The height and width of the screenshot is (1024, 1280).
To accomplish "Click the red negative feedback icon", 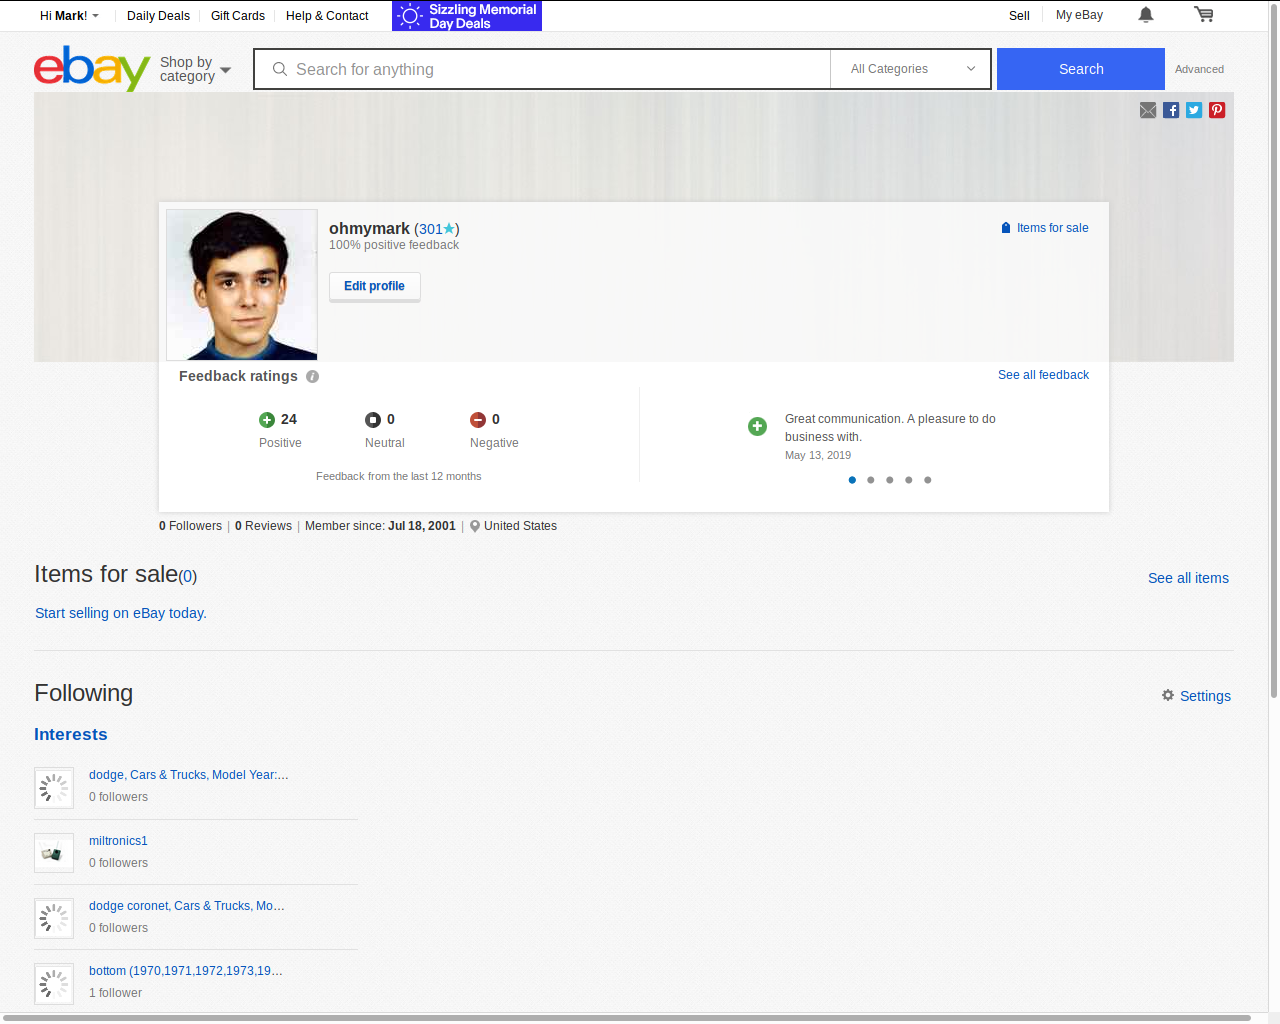I will tap(478, 420).
